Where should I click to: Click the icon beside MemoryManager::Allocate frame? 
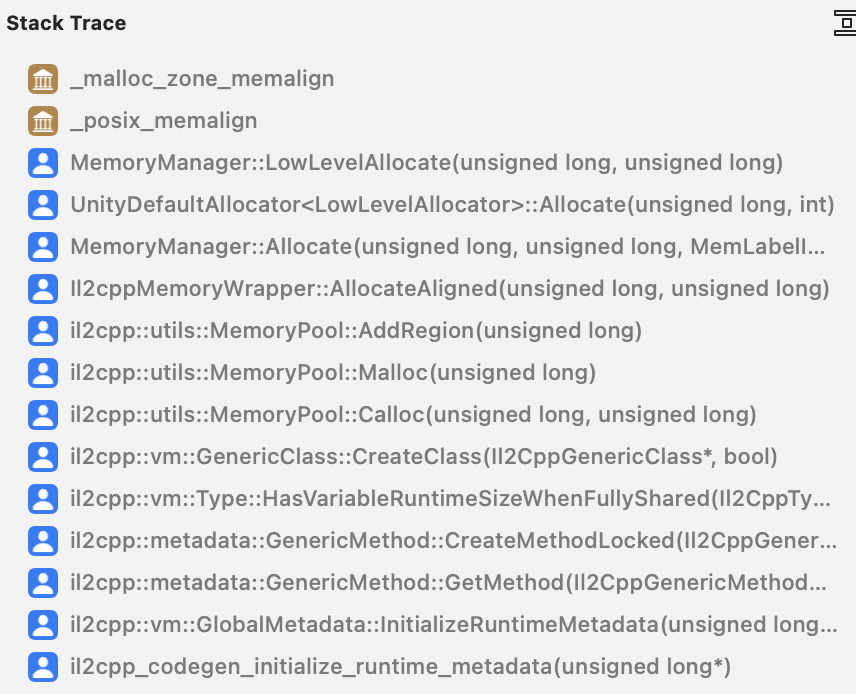coord(43,247)
